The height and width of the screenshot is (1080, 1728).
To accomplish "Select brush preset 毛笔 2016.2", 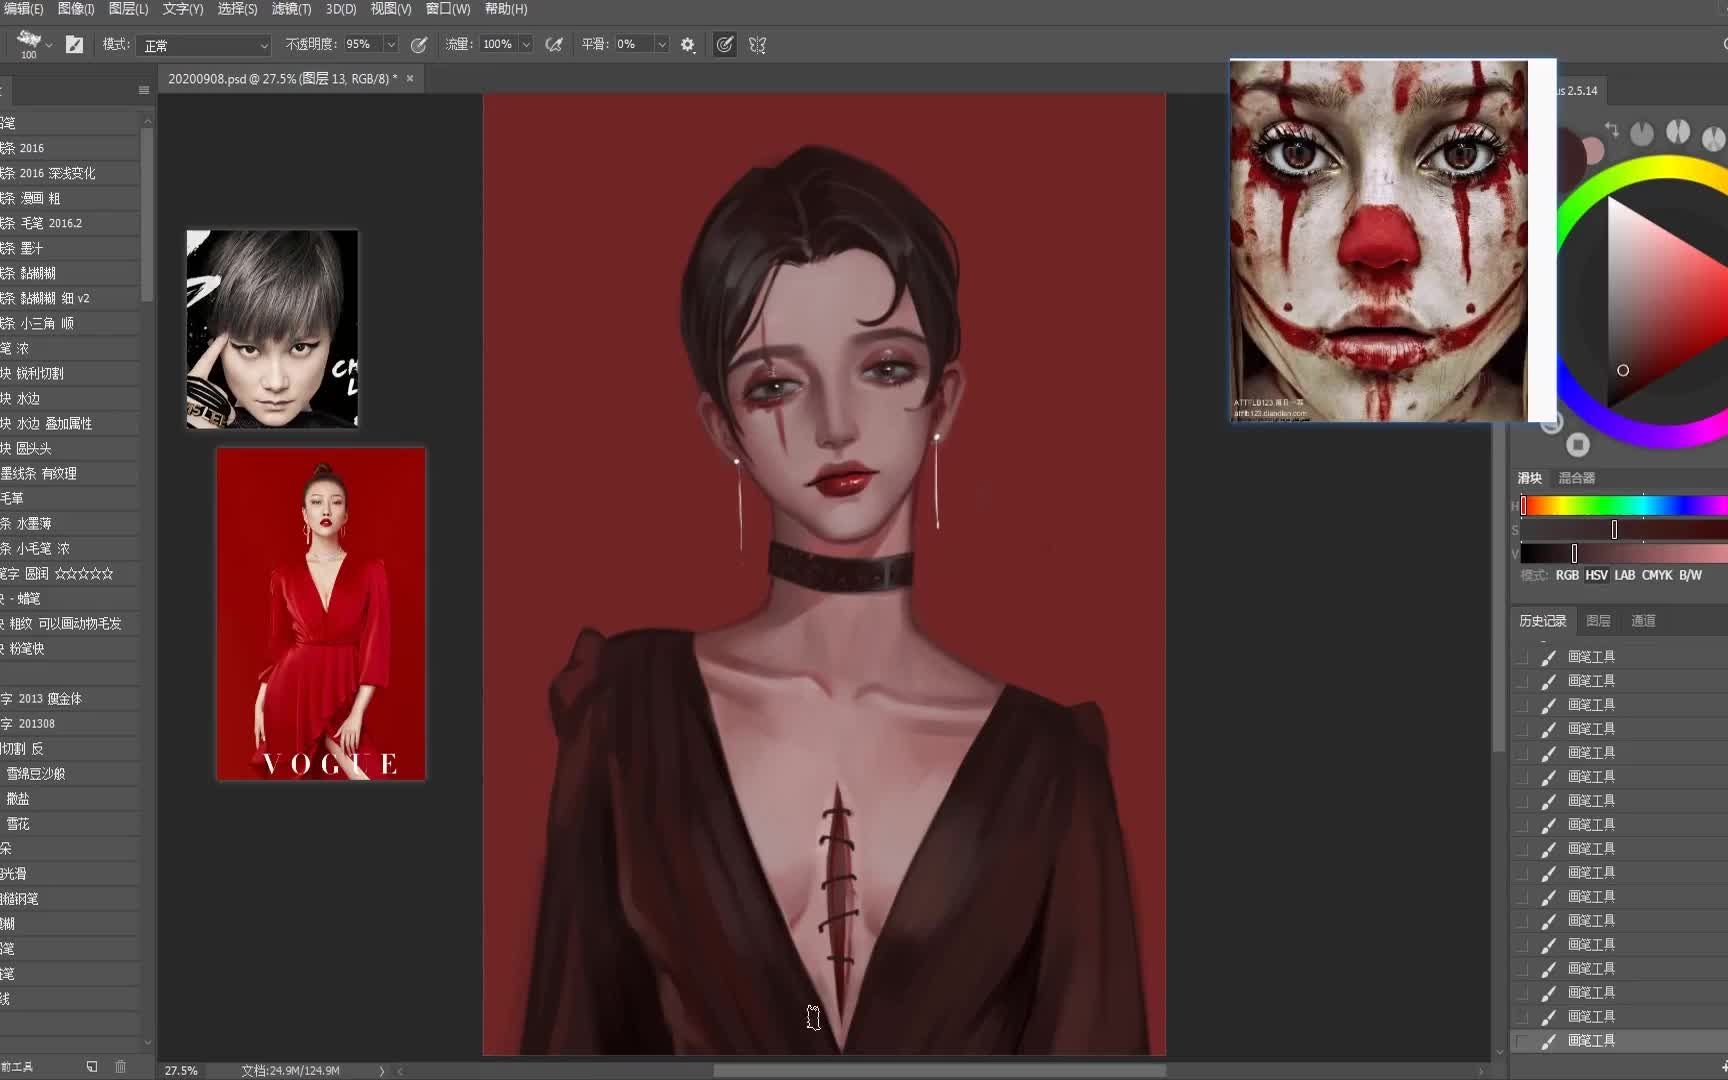I will 70,223.
